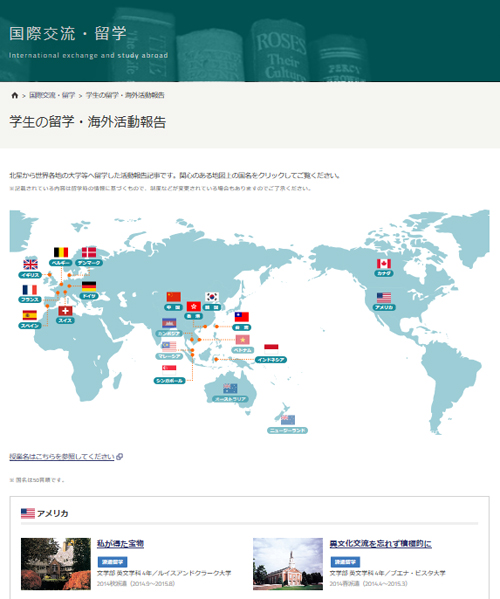The width and height of the screenshot is (500, 599).
Task: Select the South Korea flag on map
Action: coord(212,297)
